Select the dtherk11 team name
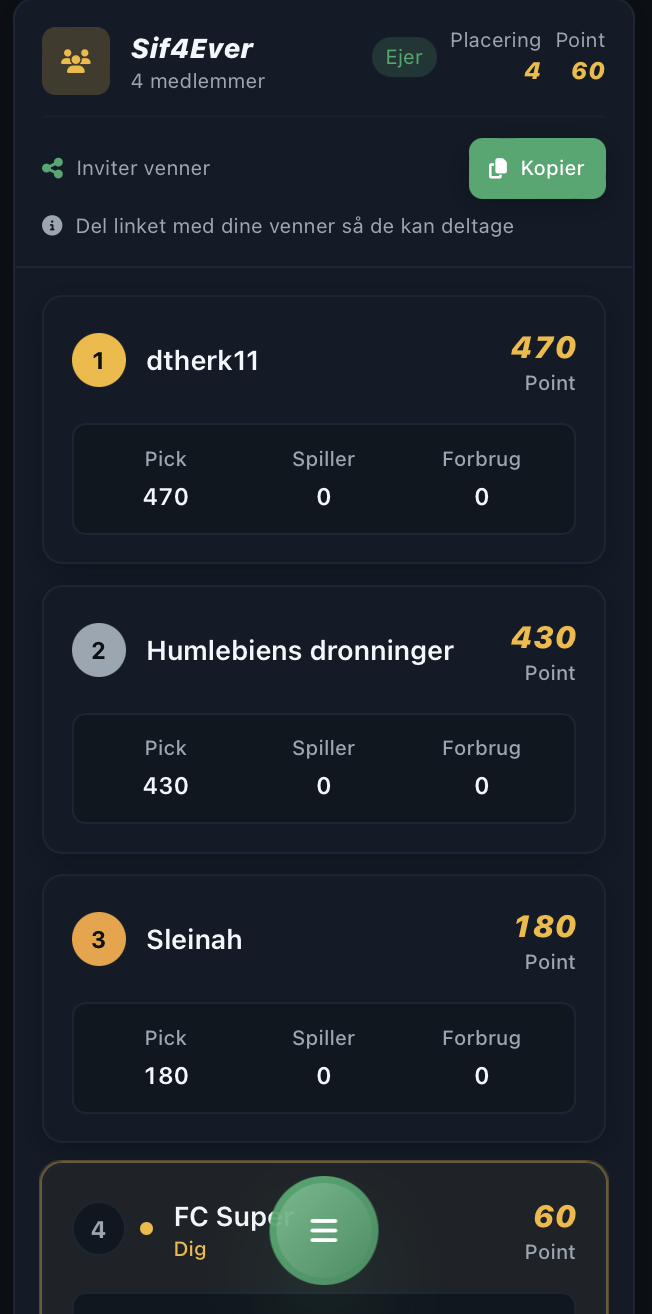 [203, 361]
